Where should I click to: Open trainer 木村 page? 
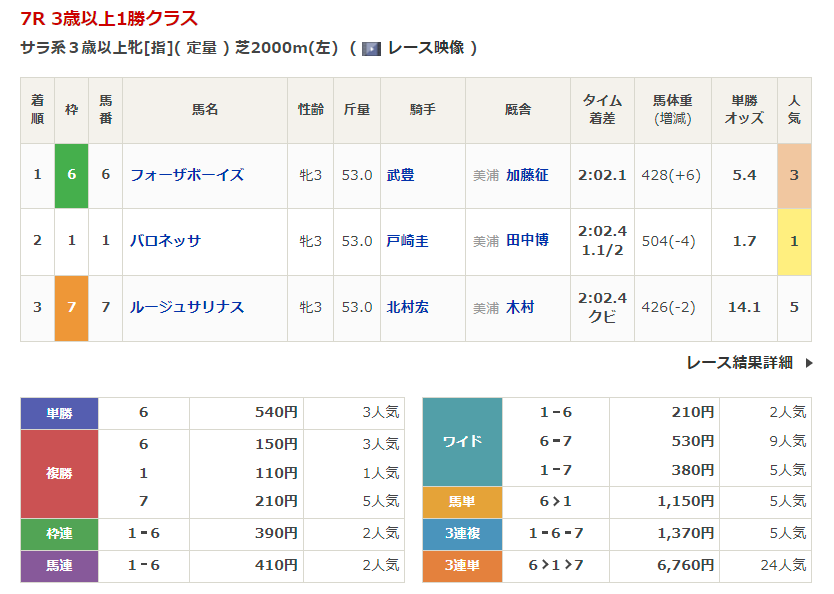[x=520, y=307]
